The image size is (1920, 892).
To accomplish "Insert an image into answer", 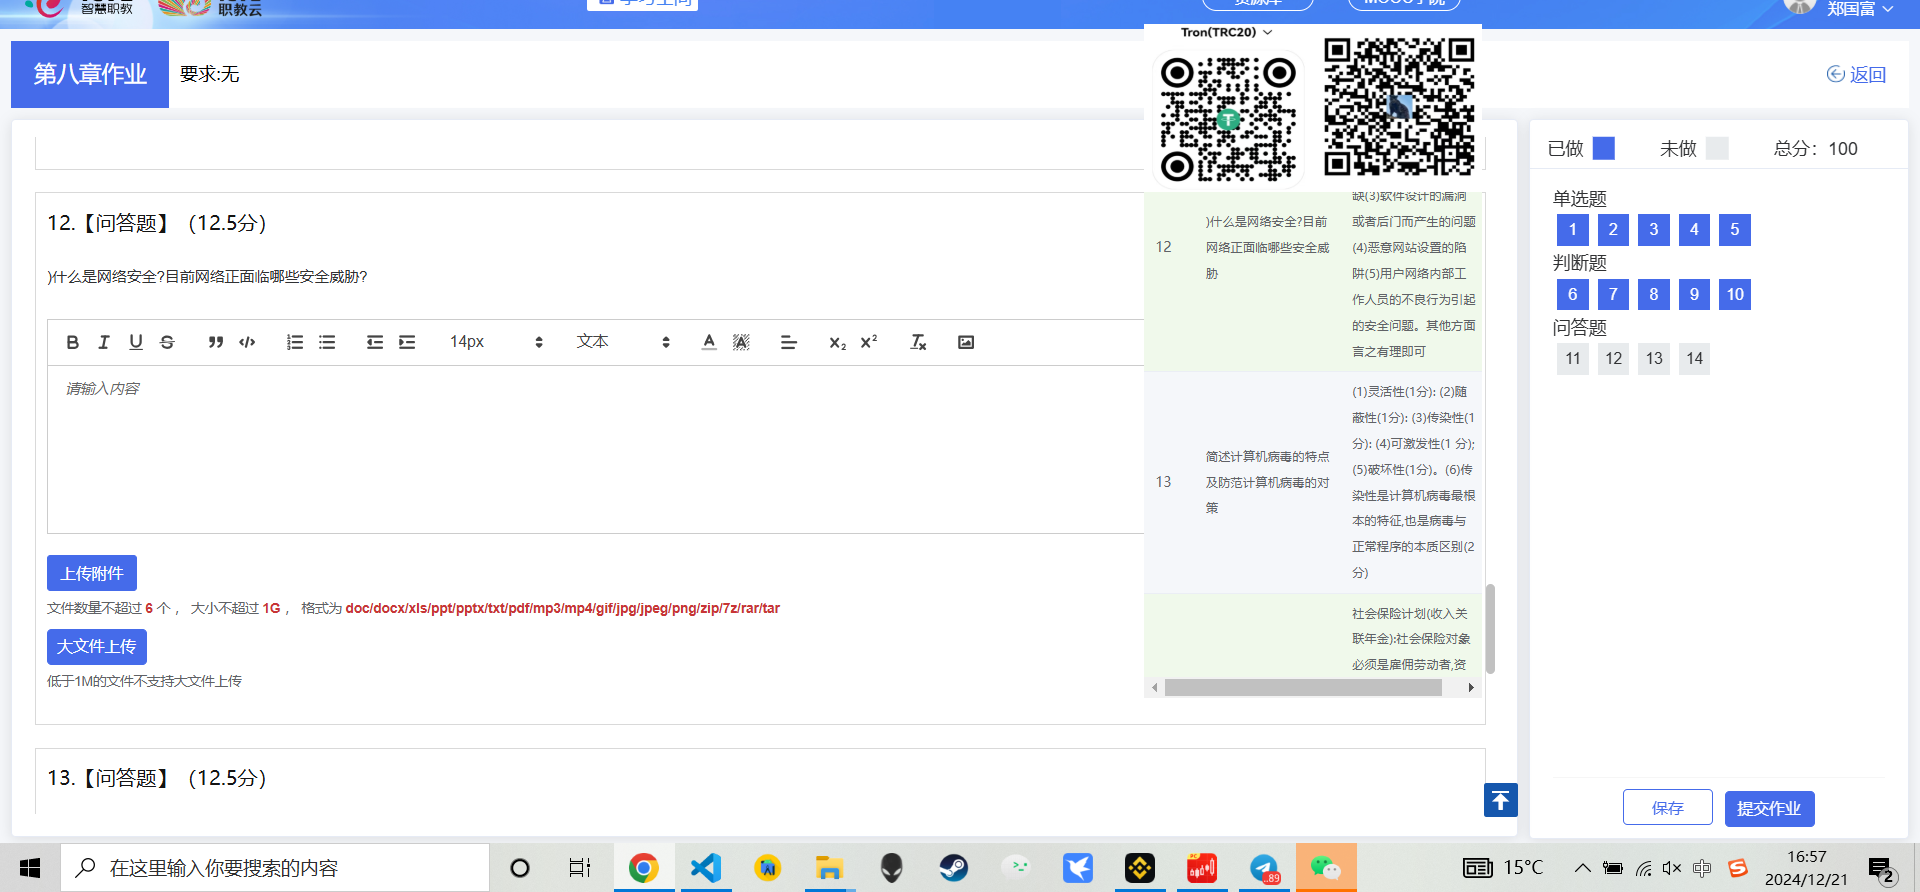I will tap(966, 342).
